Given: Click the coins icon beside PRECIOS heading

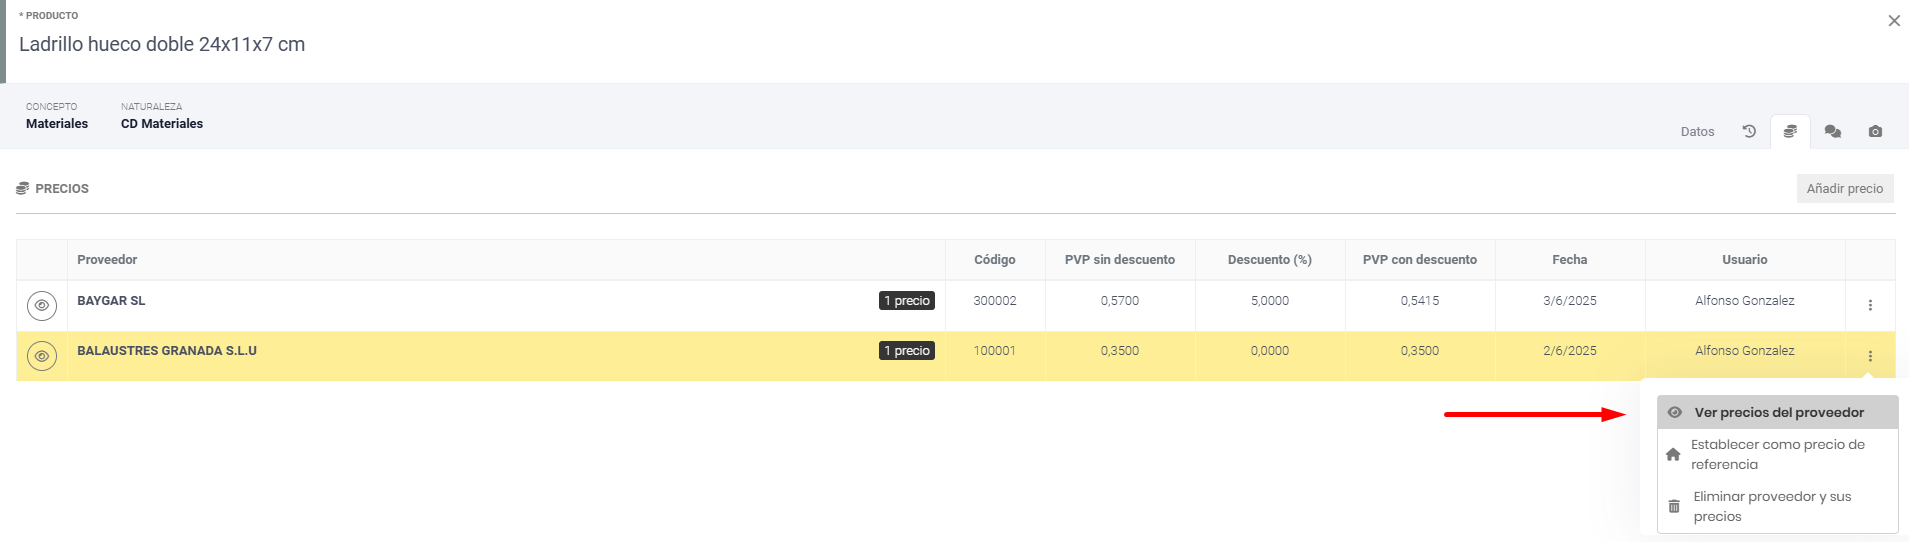Looking at the screenshot, I should tap(22, 188).
